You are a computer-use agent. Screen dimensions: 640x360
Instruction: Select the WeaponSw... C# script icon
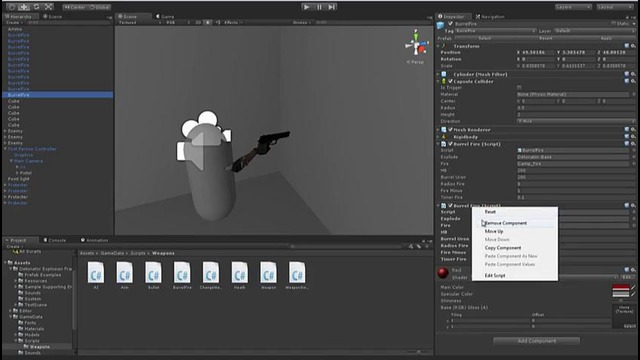tap(297, 273)
